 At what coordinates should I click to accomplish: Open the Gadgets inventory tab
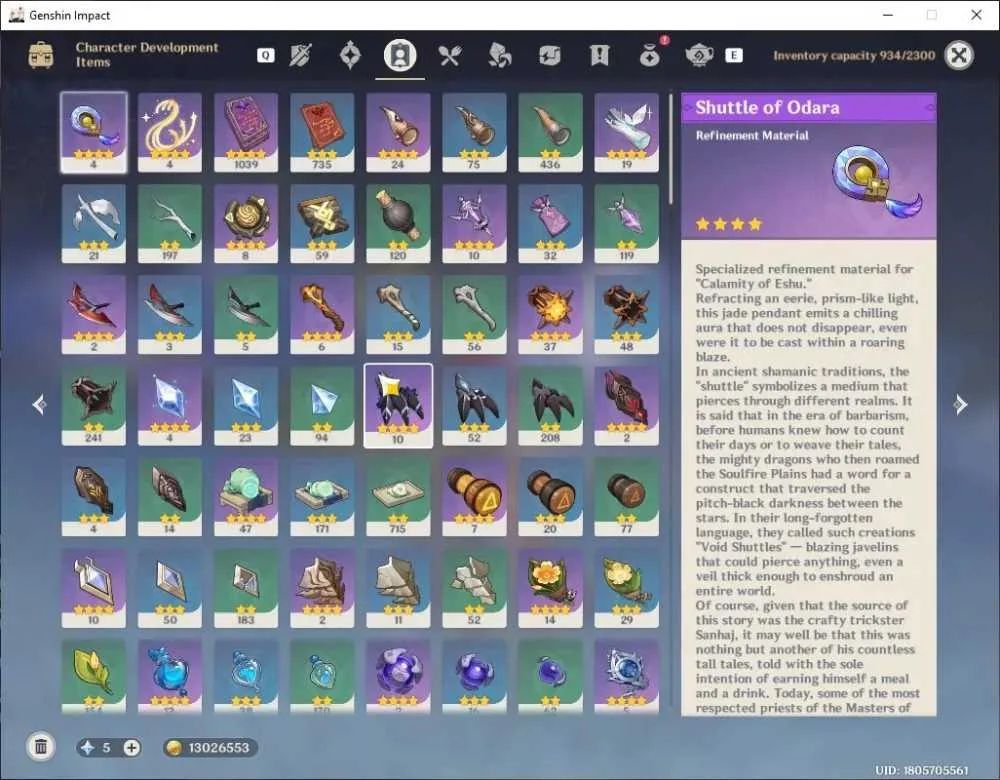coord(549,55)
